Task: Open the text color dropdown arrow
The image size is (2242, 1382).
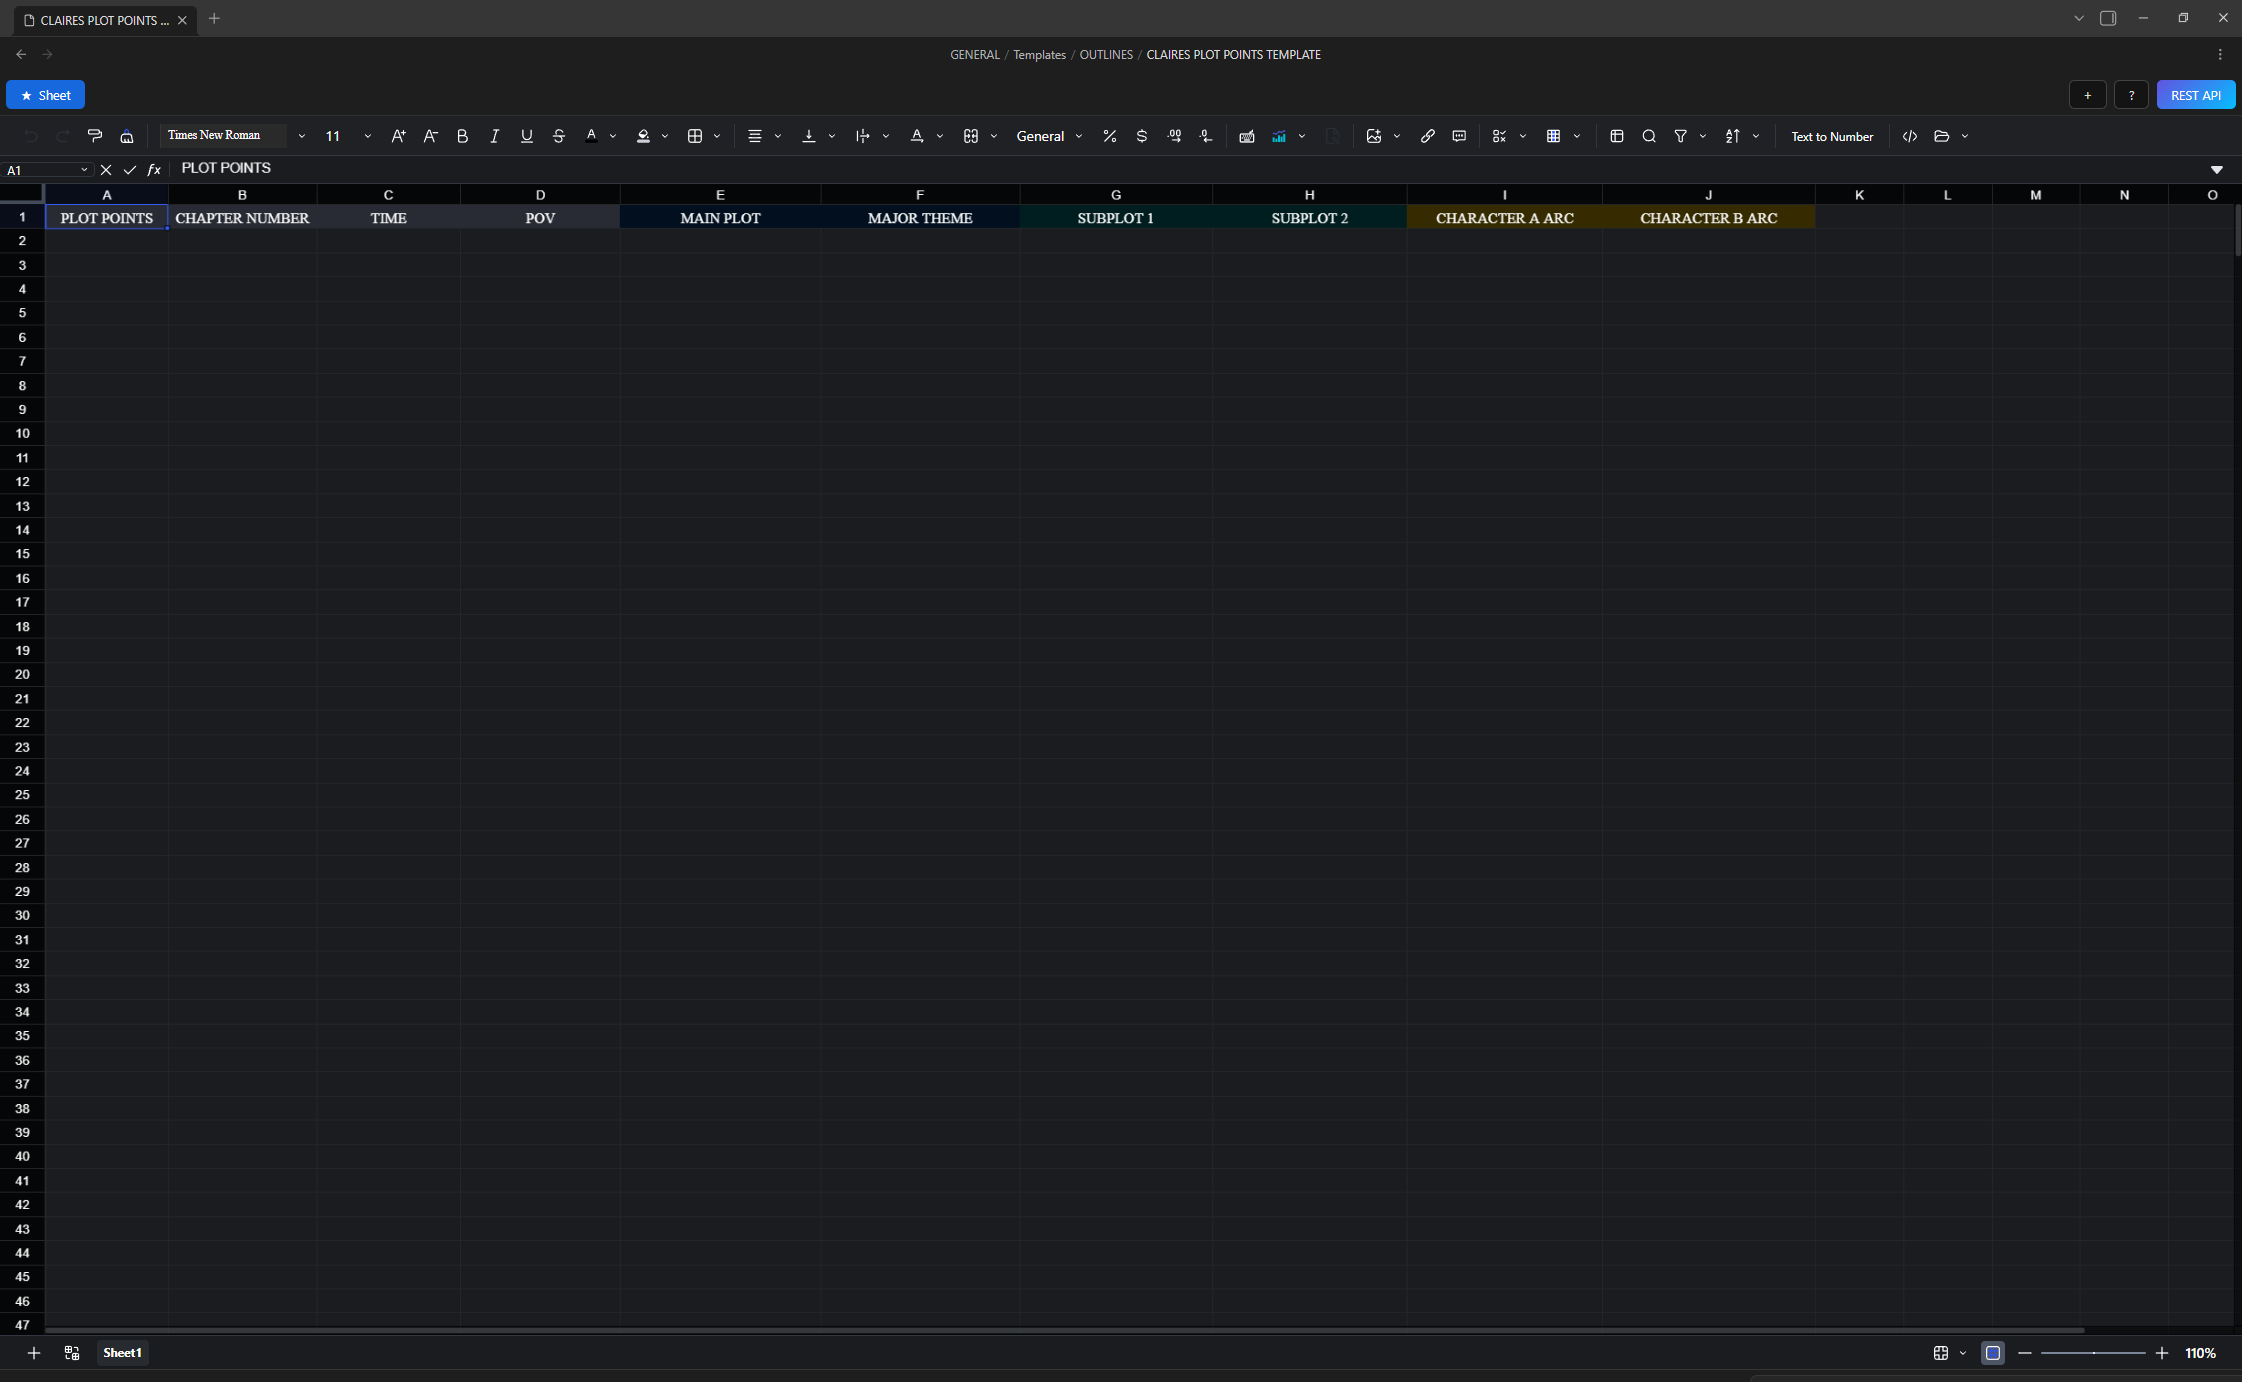Action: pos(612,136)
